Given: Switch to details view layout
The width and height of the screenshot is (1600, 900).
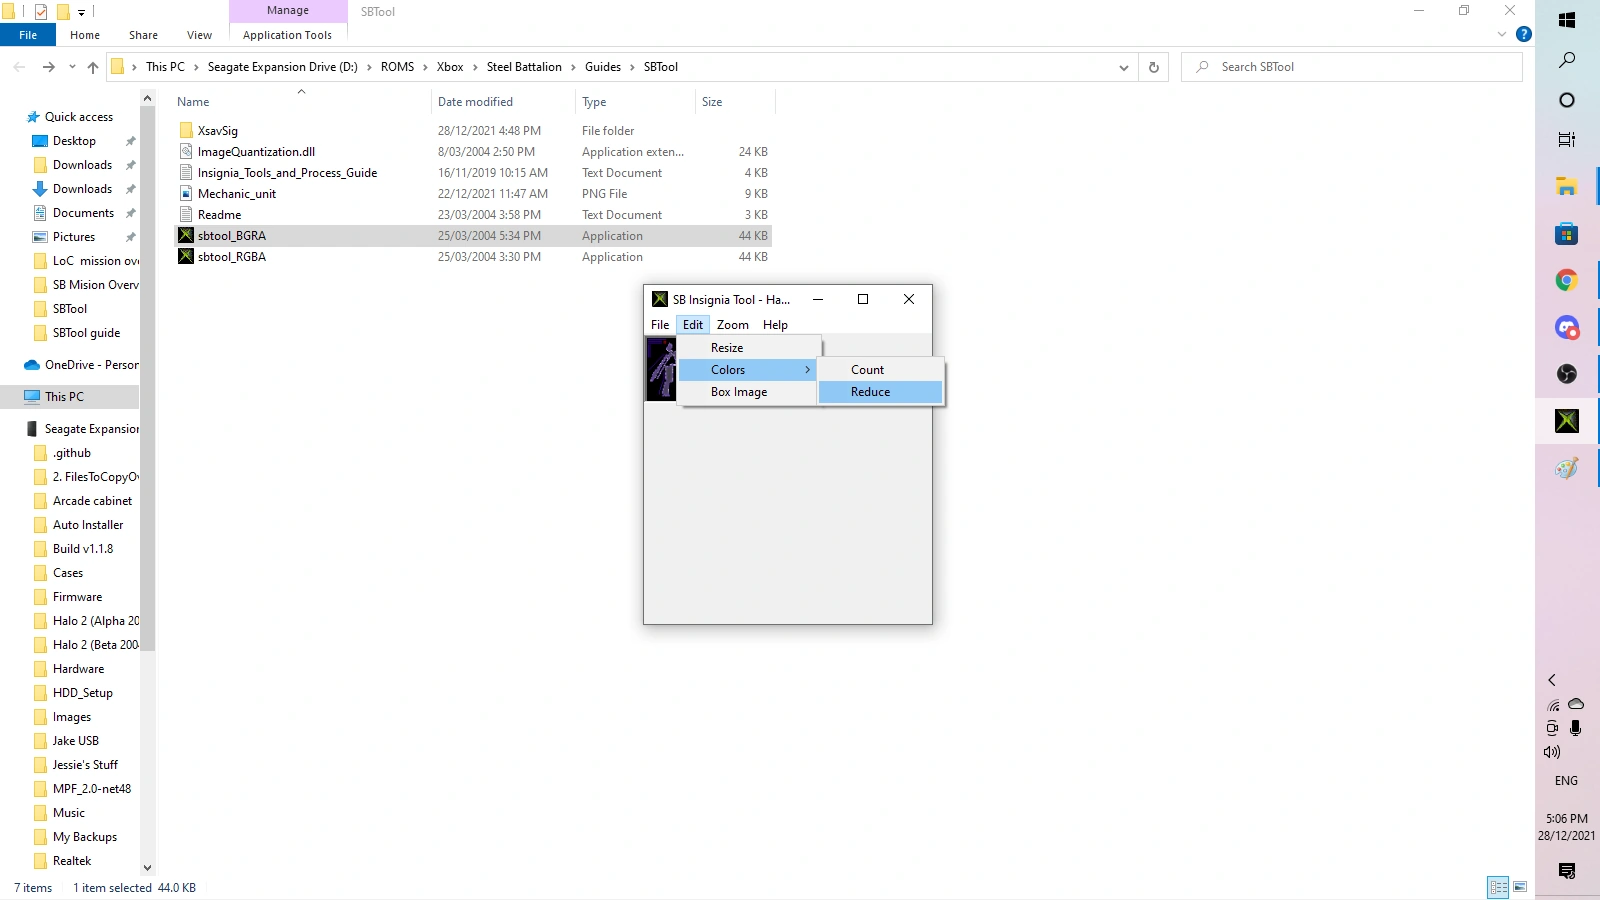Looking at the screenshot, I should [1498, 887].
